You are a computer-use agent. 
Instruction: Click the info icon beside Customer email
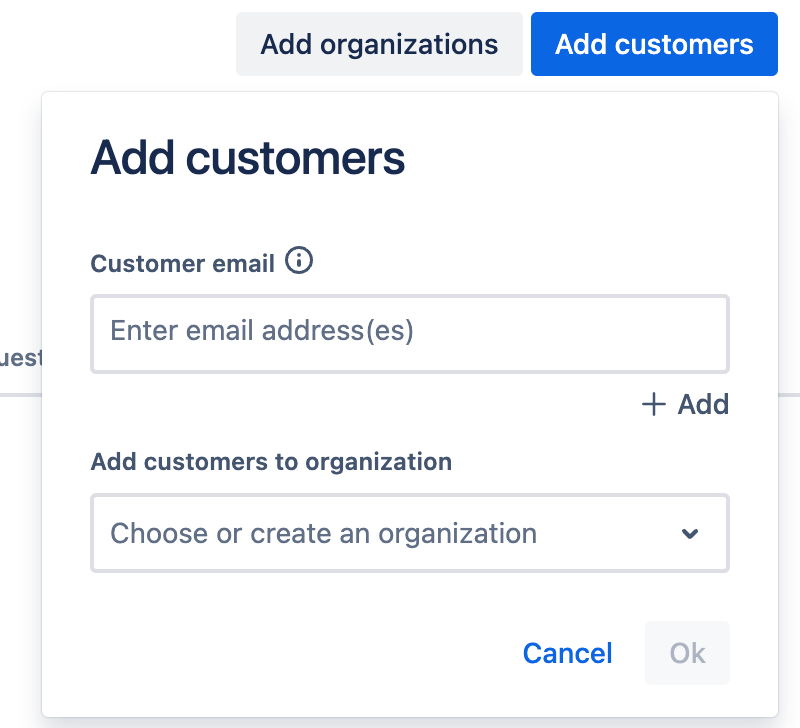[299, 262]
